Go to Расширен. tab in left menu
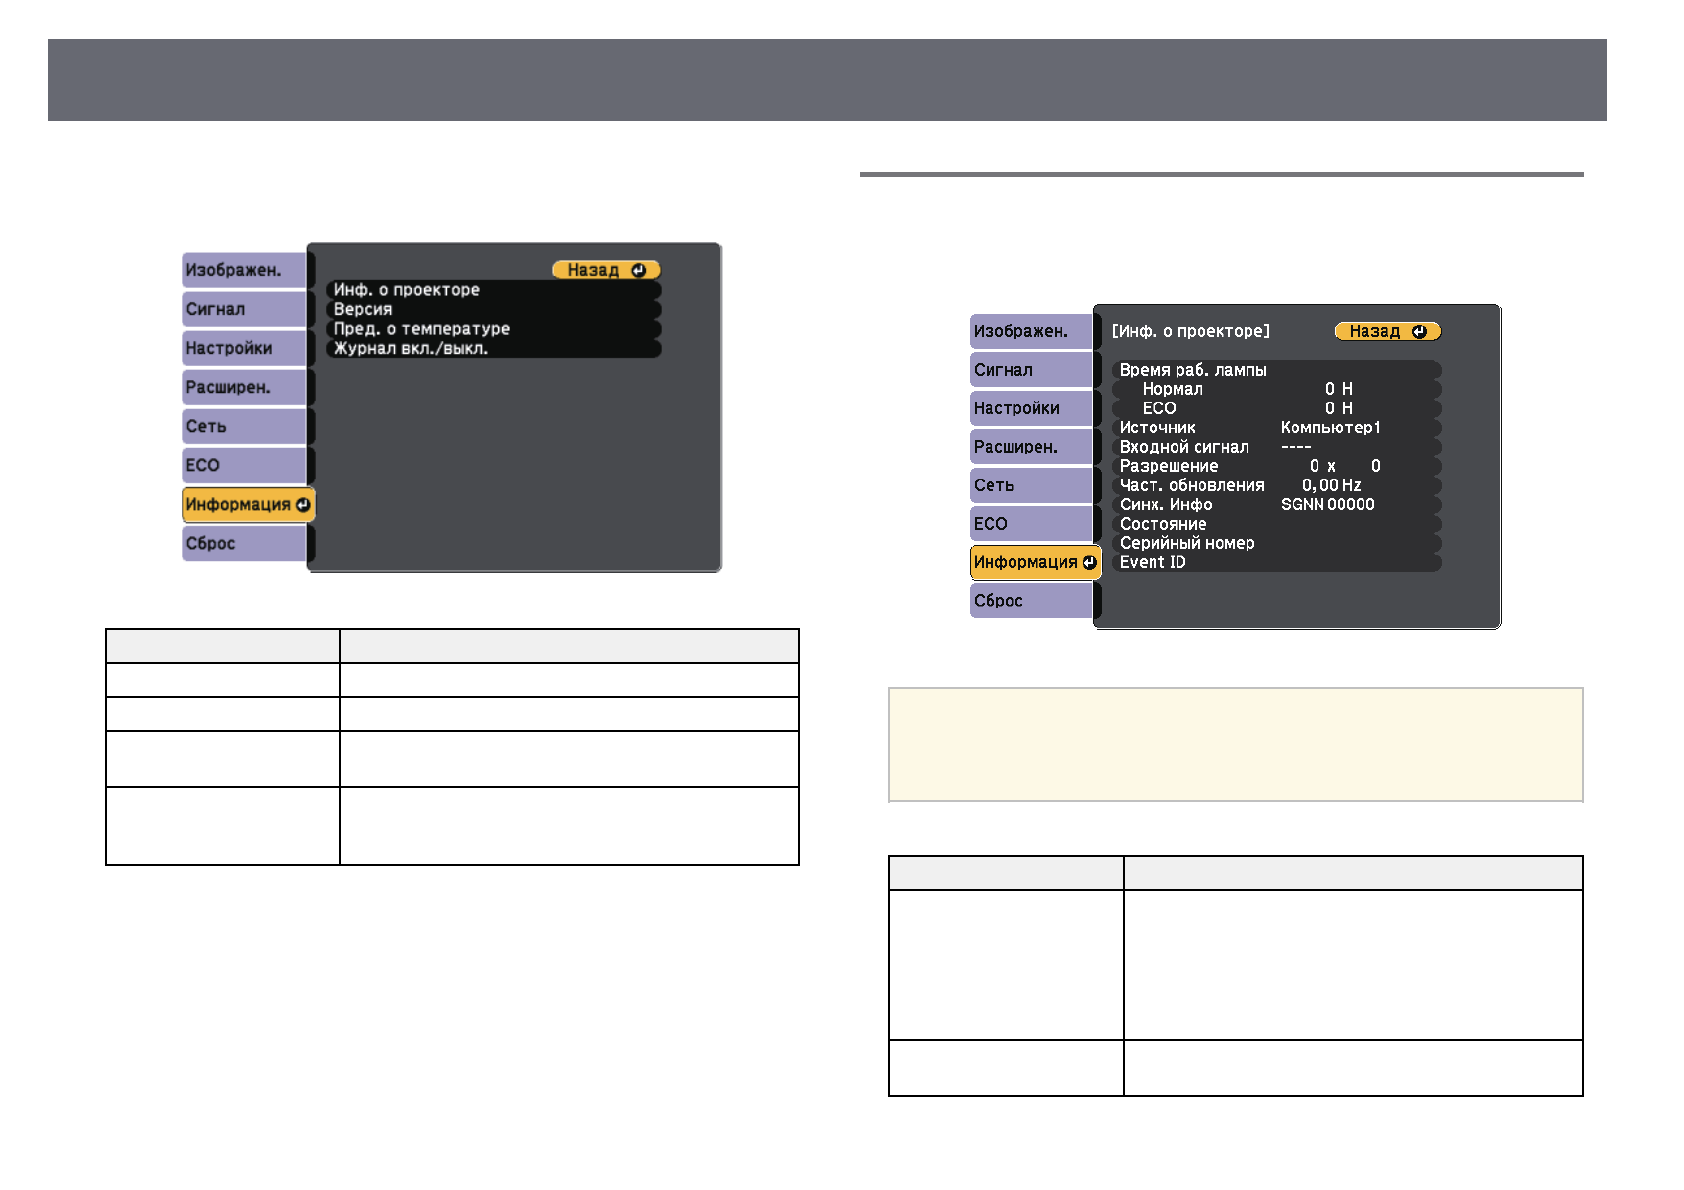 pyautogui.click(x=244, y=387)
